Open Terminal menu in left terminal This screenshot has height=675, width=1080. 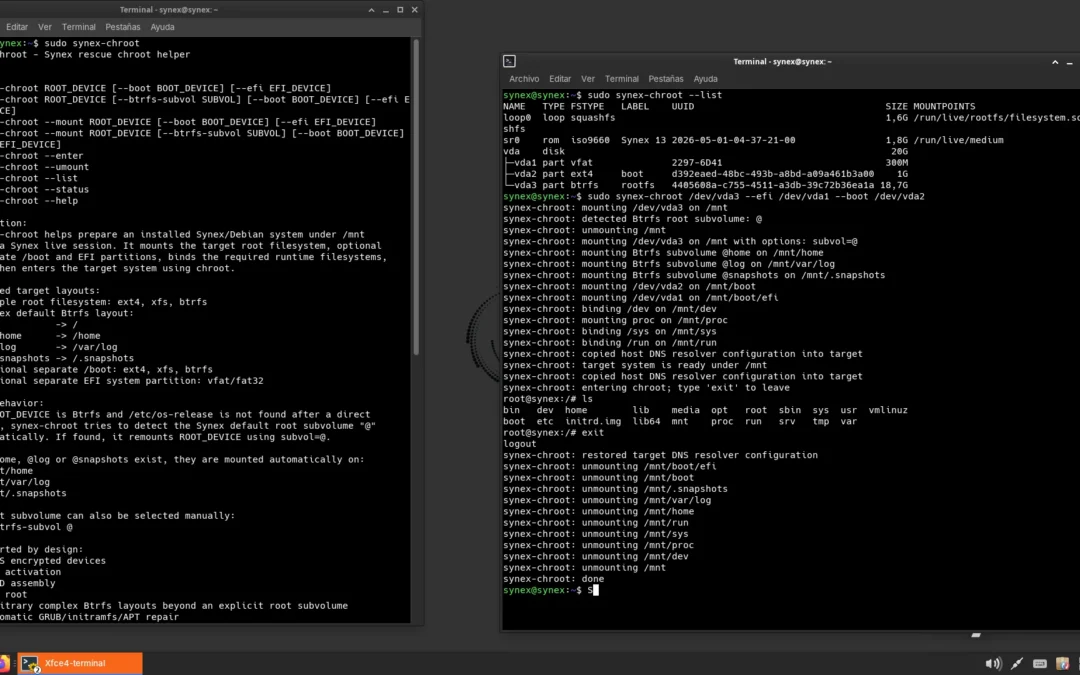[x=79, y=27]
